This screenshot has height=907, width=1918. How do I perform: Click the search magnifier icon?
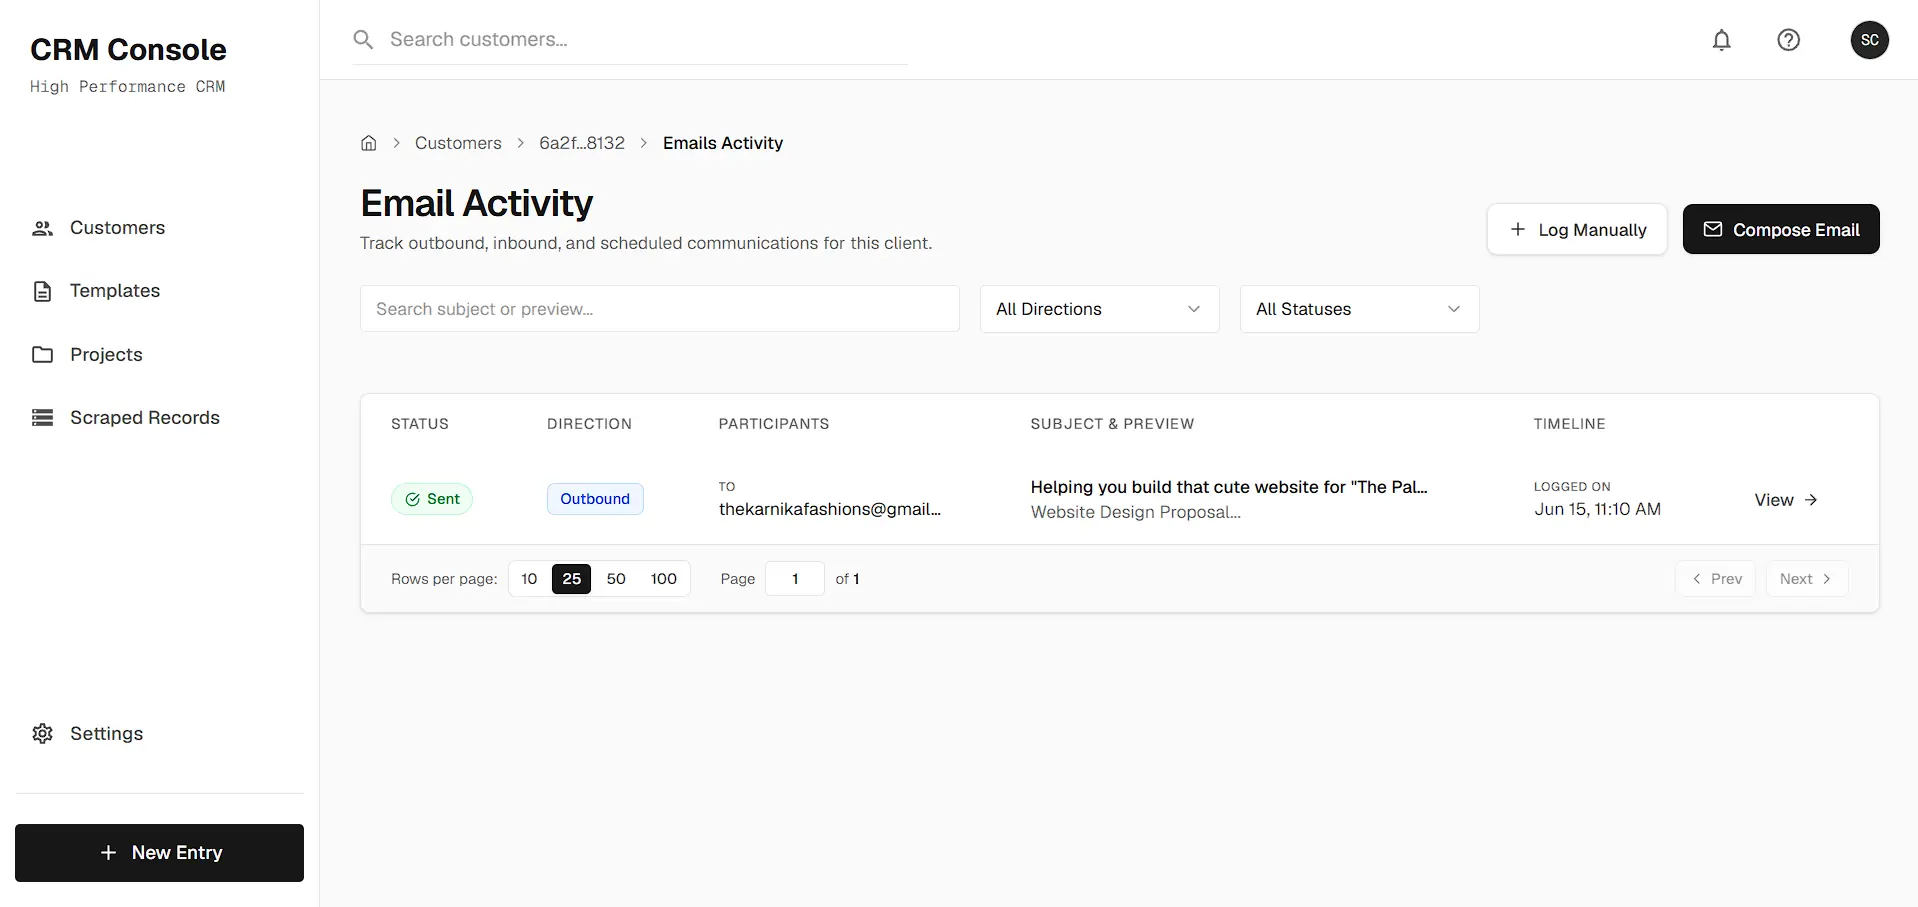363,40
